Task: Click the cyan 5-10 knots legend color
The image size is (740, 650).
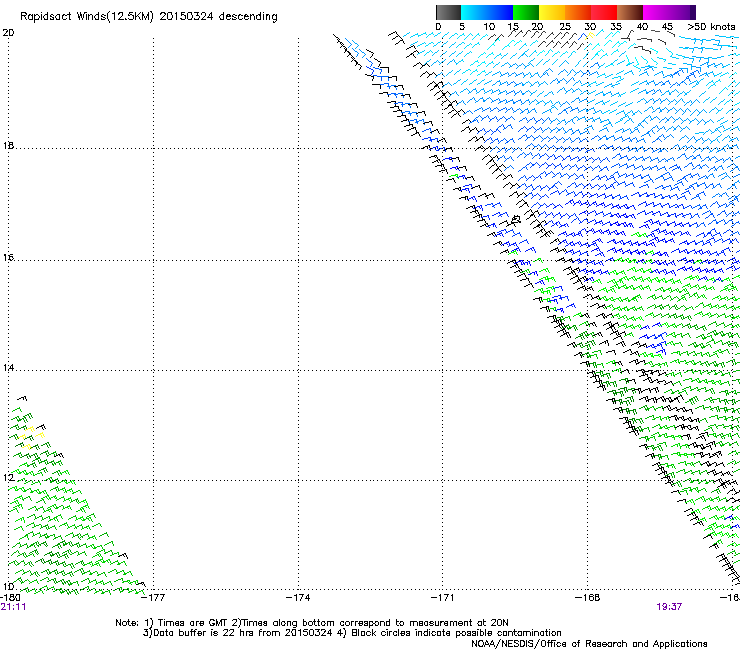Action: point(474,12)
